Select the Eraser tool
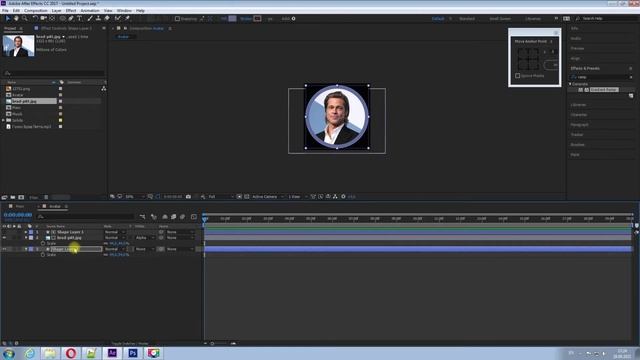Viewport: 640px width, 360px height. point(107,18)
